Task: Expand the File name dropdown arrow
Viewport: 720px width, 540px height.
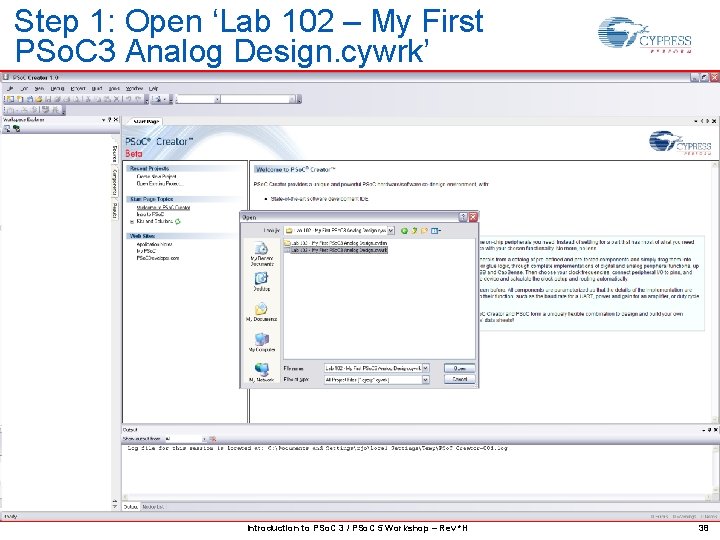Action: click(426, 368)
